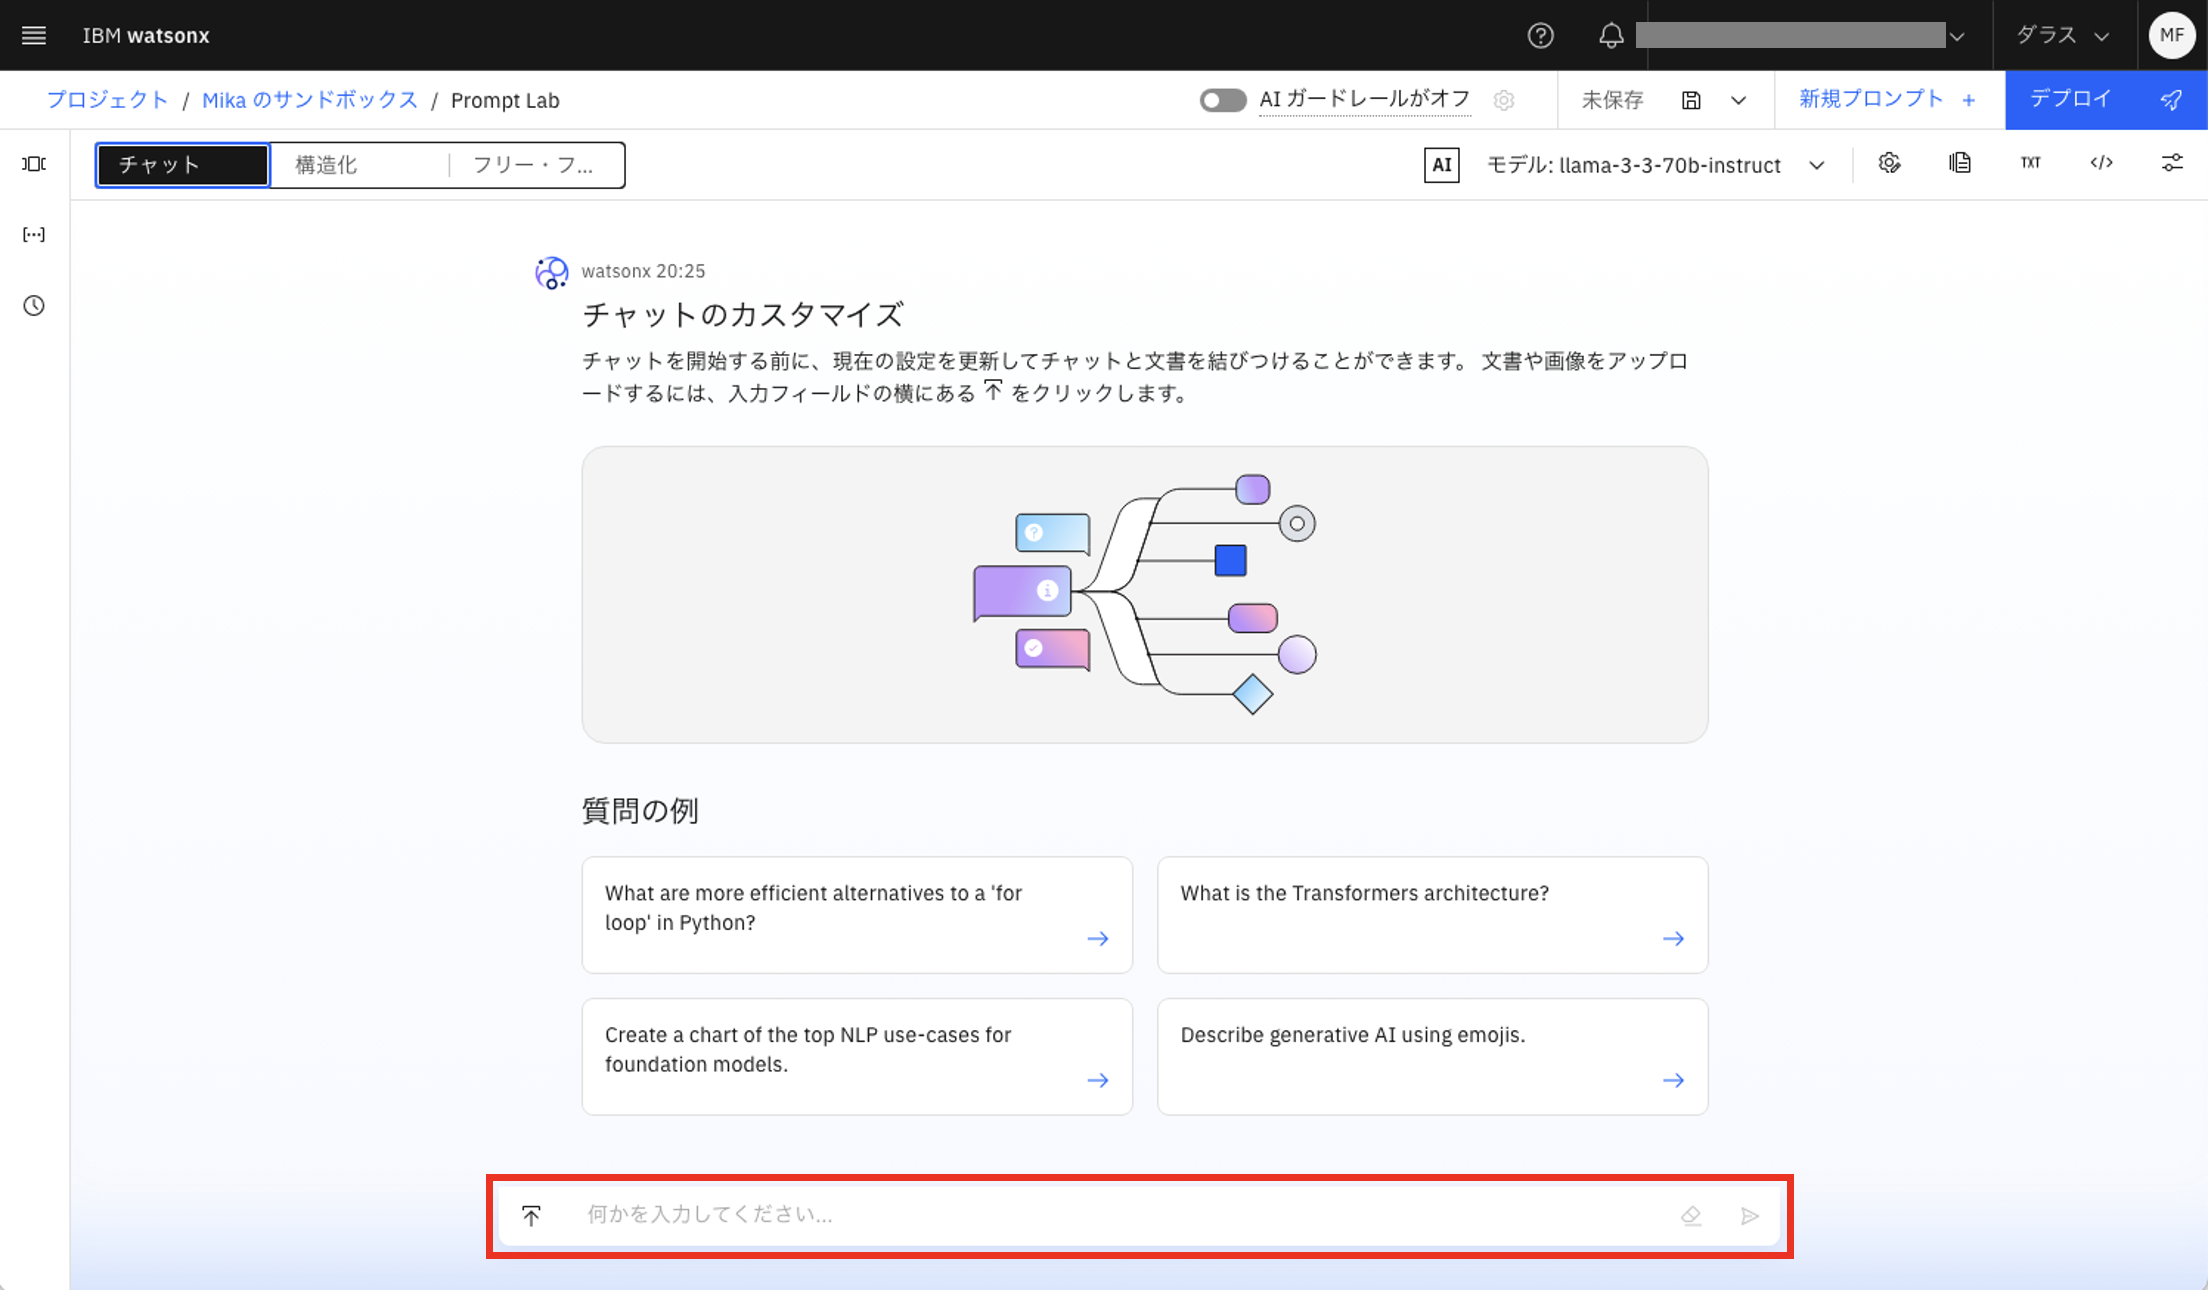Open the プロジェクト breadcrumb link
This screenshot has height=1290, width=2208.
[107, 100]
